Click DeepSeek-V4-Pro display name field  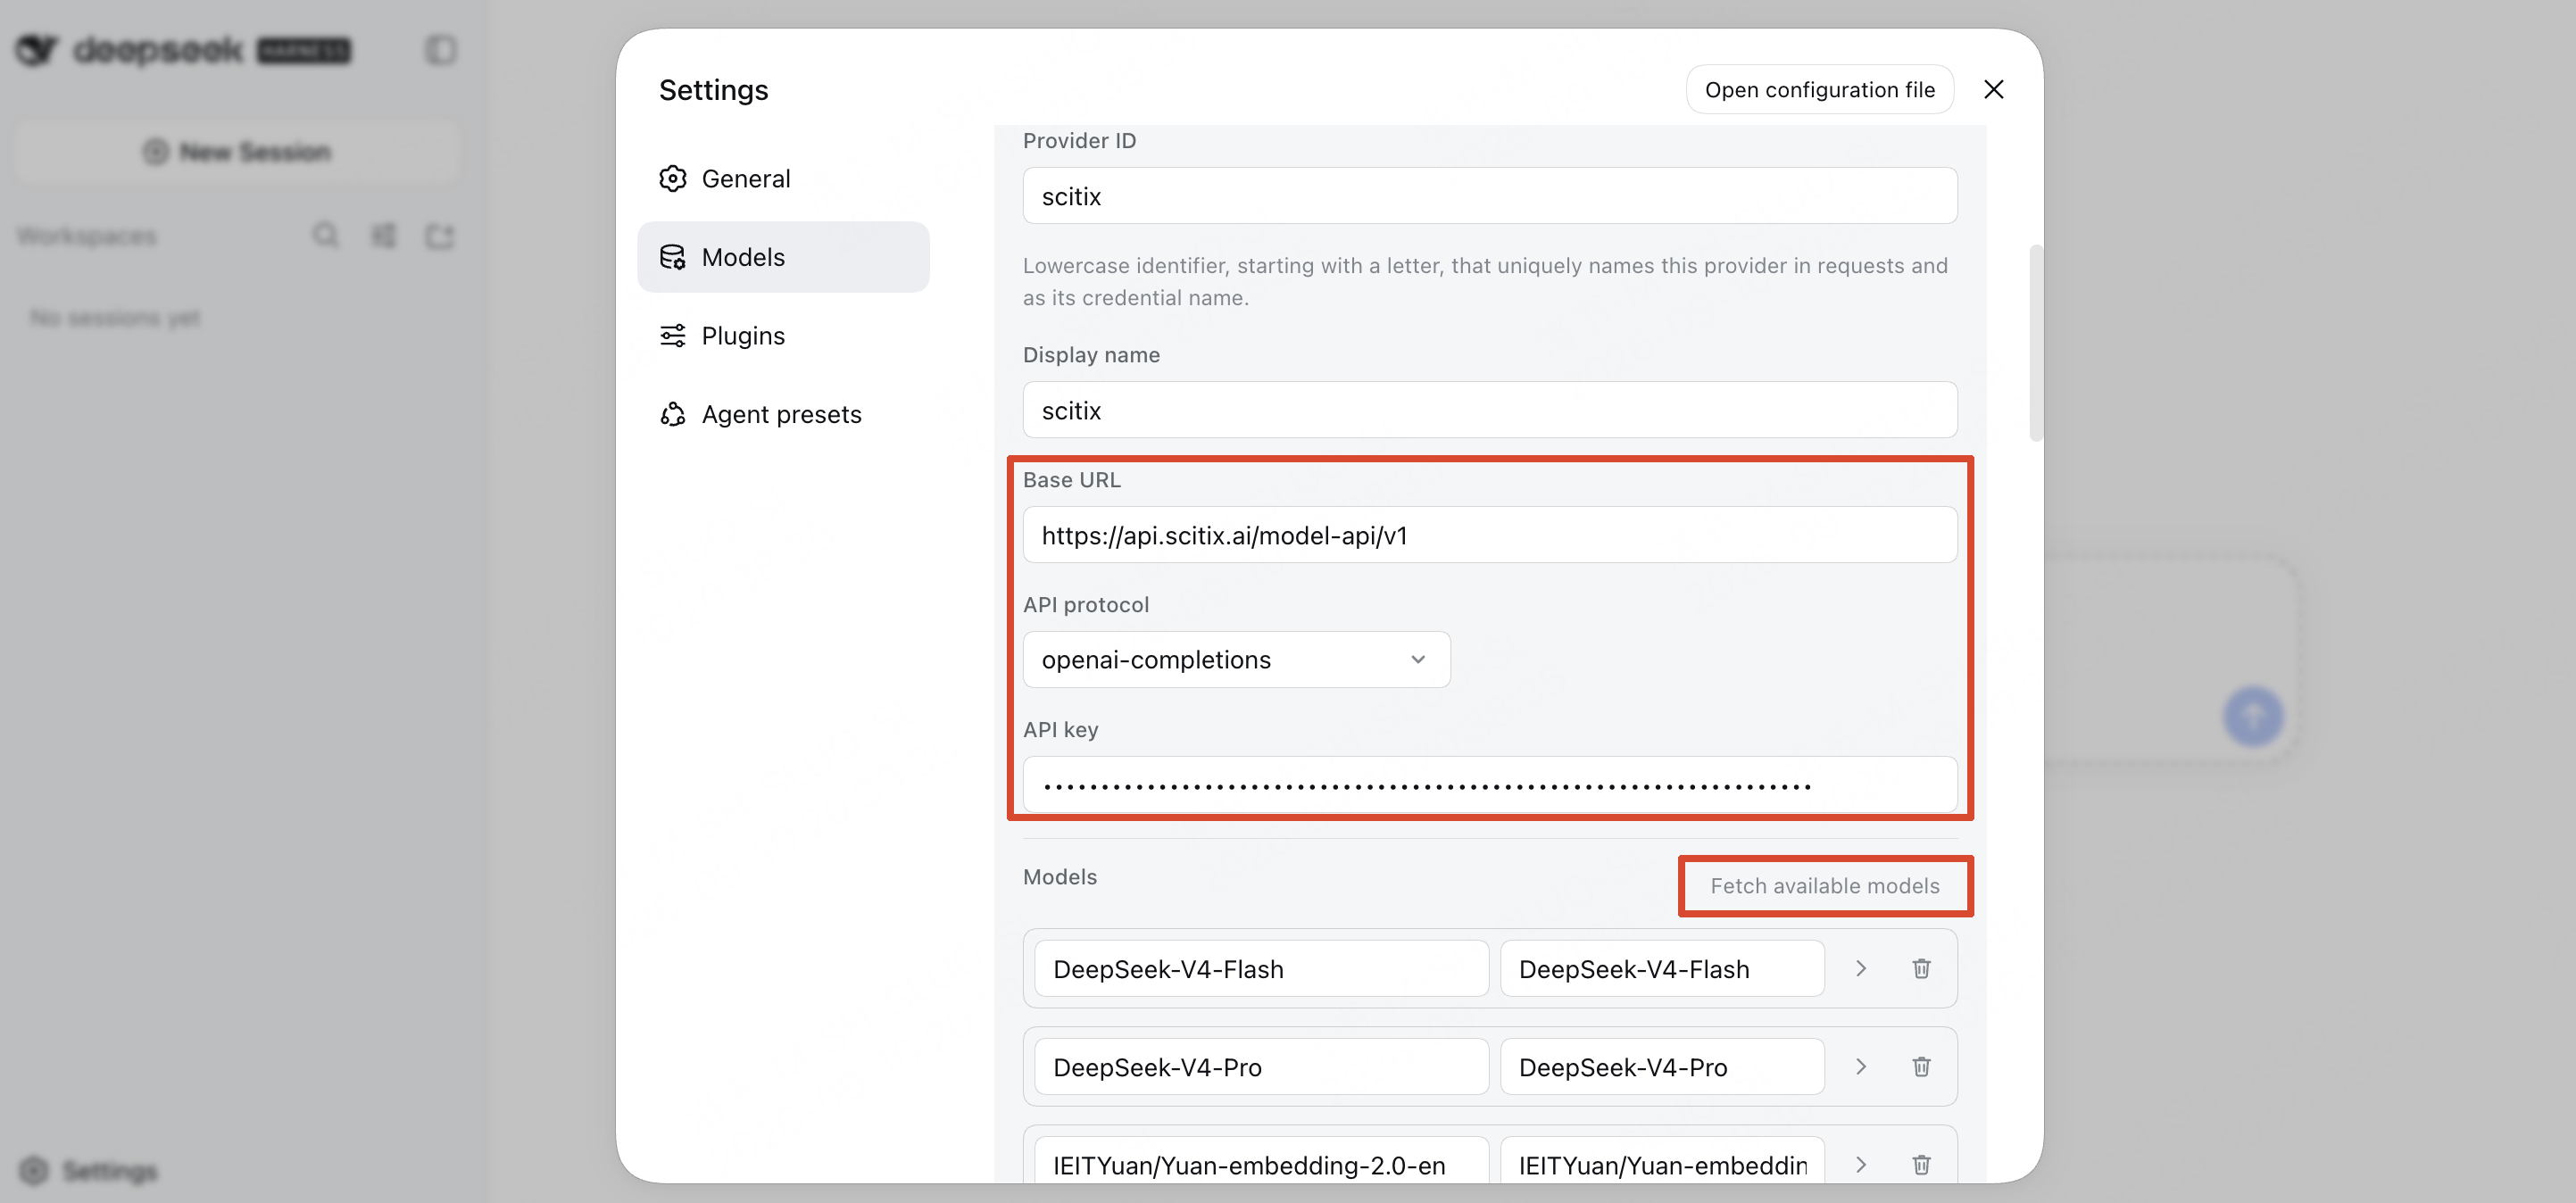1662,1067
